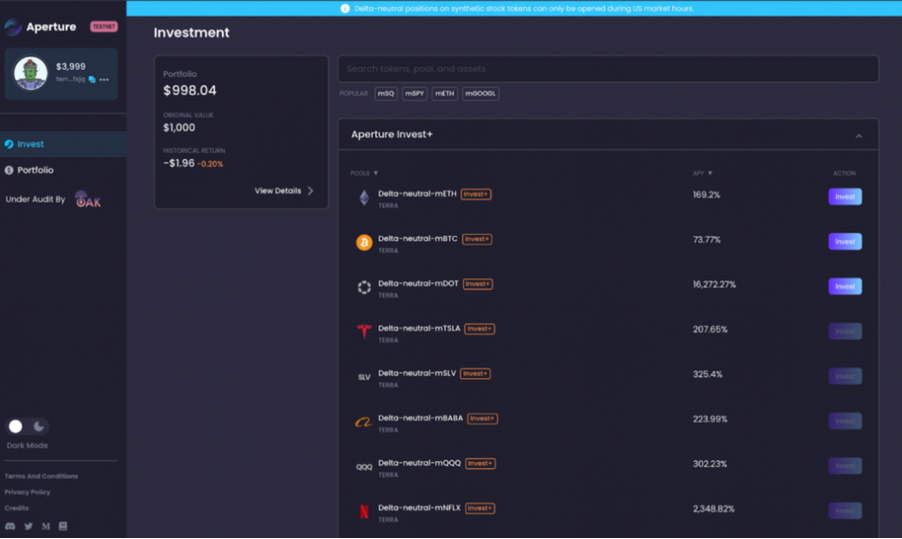902x539 pixels.
Task: Select Delta-neutral-mBABA pool name
Action: click(421, 418)
